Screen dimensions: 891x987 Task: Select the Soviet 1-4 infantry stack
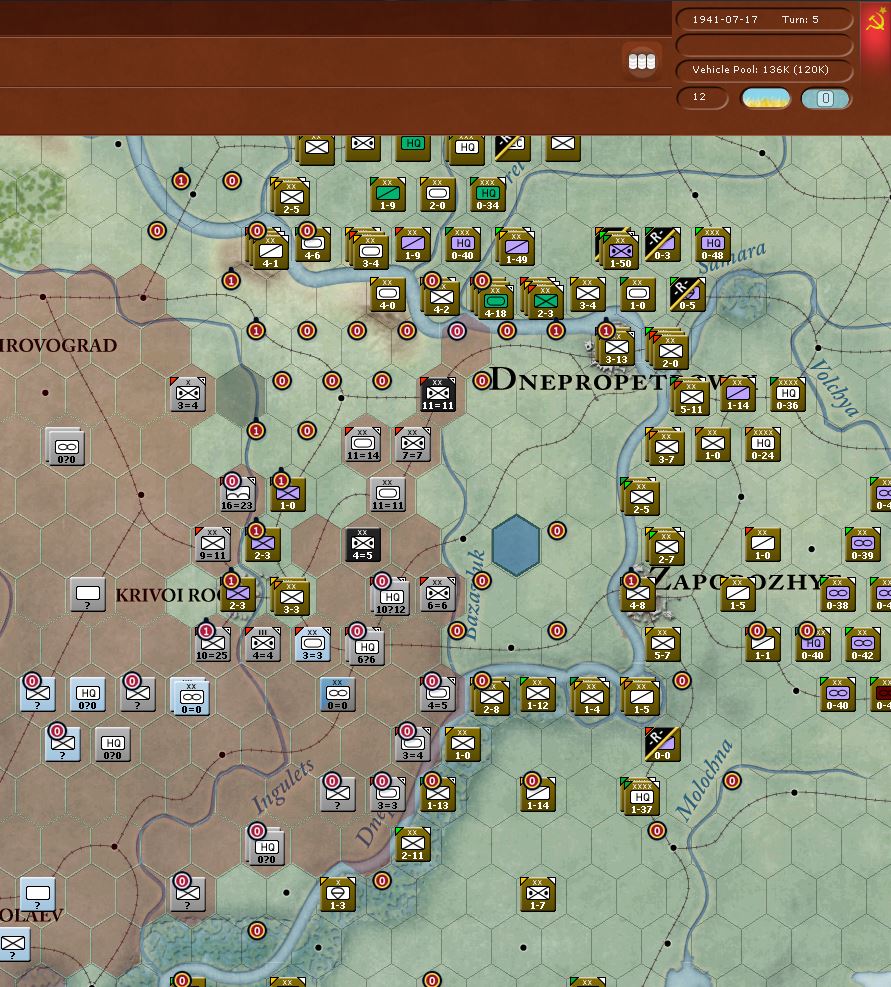(591, 697)
